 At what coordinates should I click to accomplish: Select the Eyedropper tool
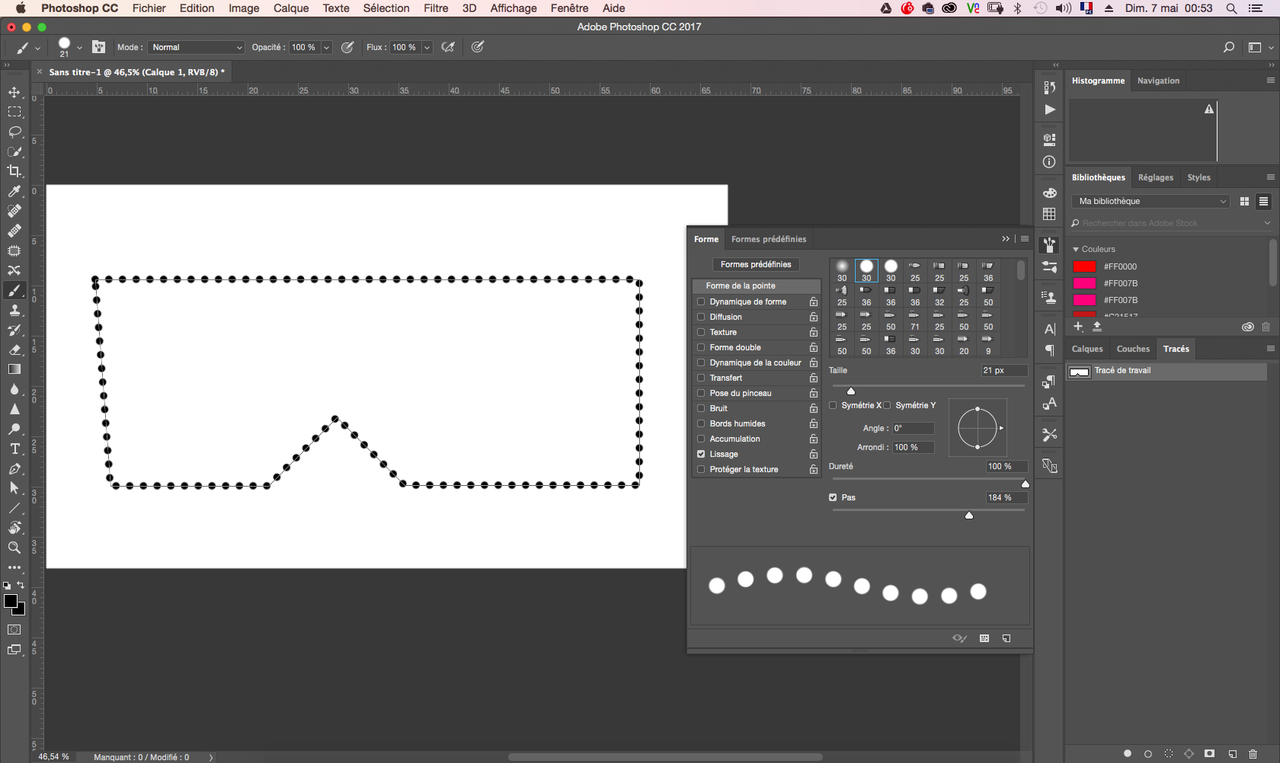point(14,191)
